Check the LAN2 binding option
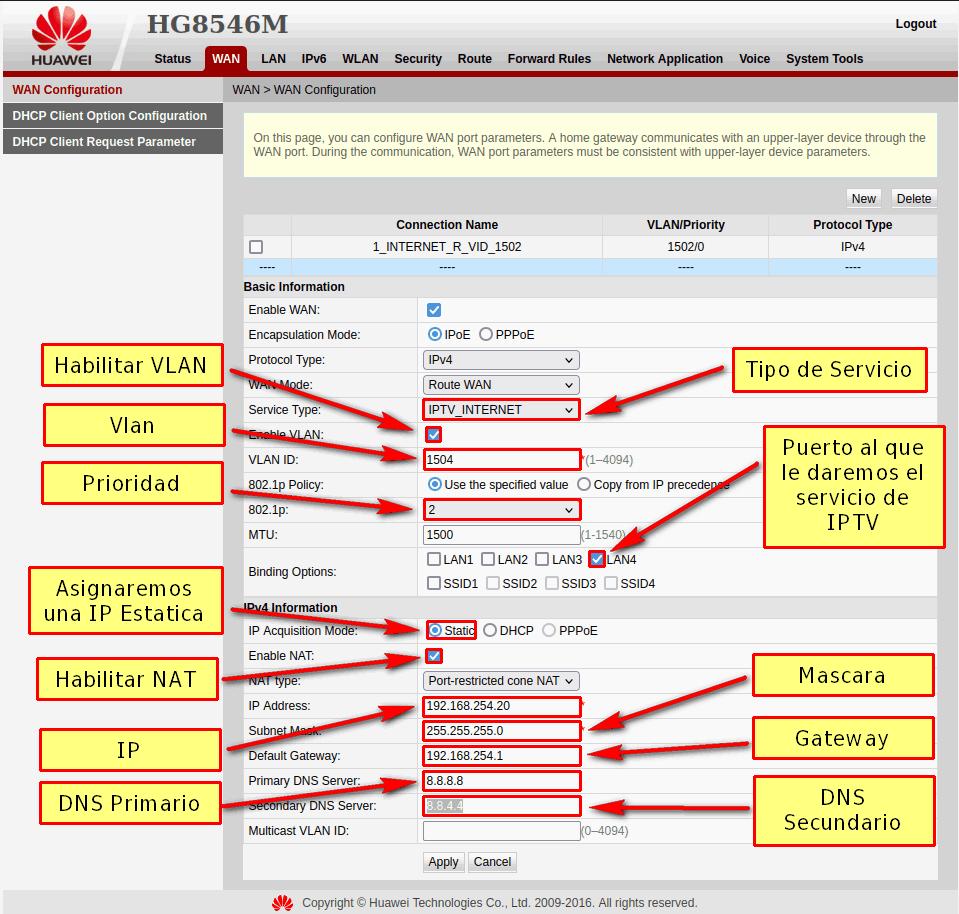This screenshot has height=914, width=959. coord(487,559)
